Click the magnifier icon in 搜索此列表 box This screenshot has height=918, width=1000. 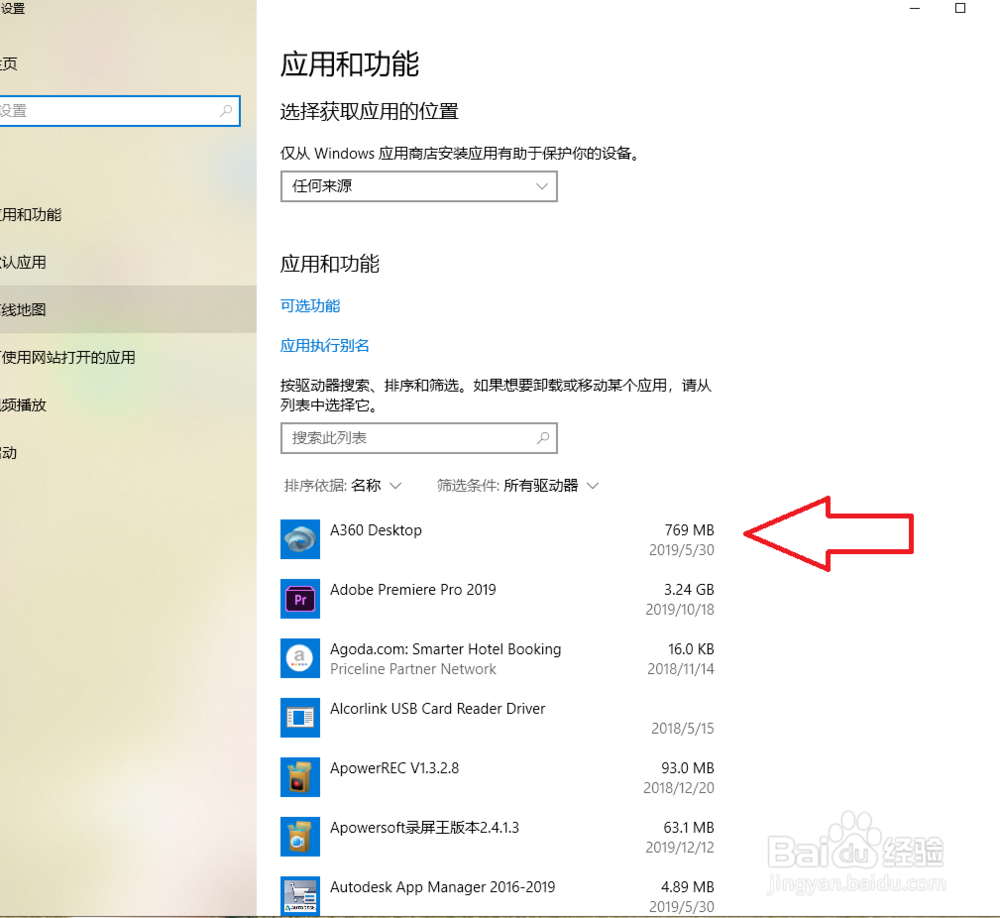pos(543,438)
